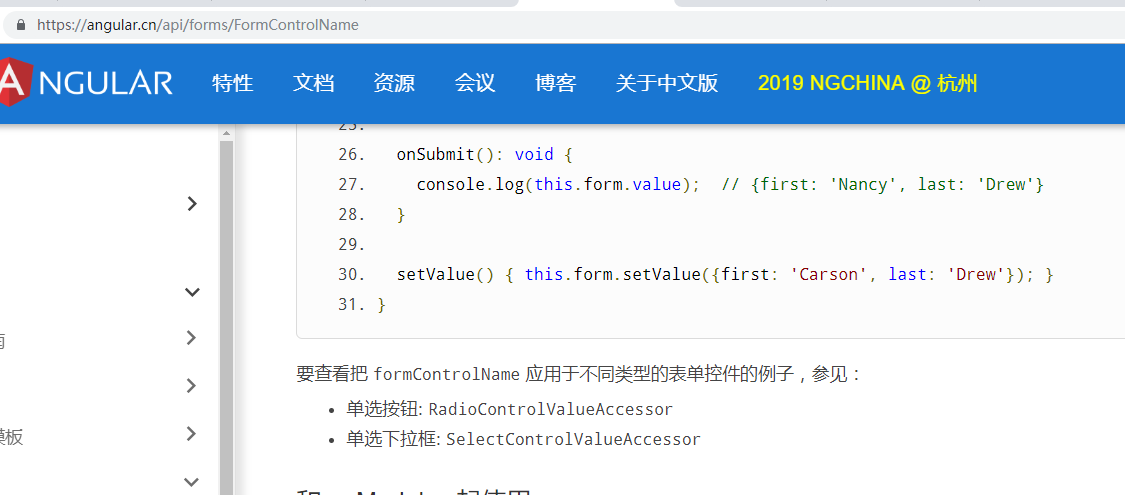Viewport: 1125px width, 495px height.
Task: Open the 博客 link in navbar
Action: tap(555, 83)
